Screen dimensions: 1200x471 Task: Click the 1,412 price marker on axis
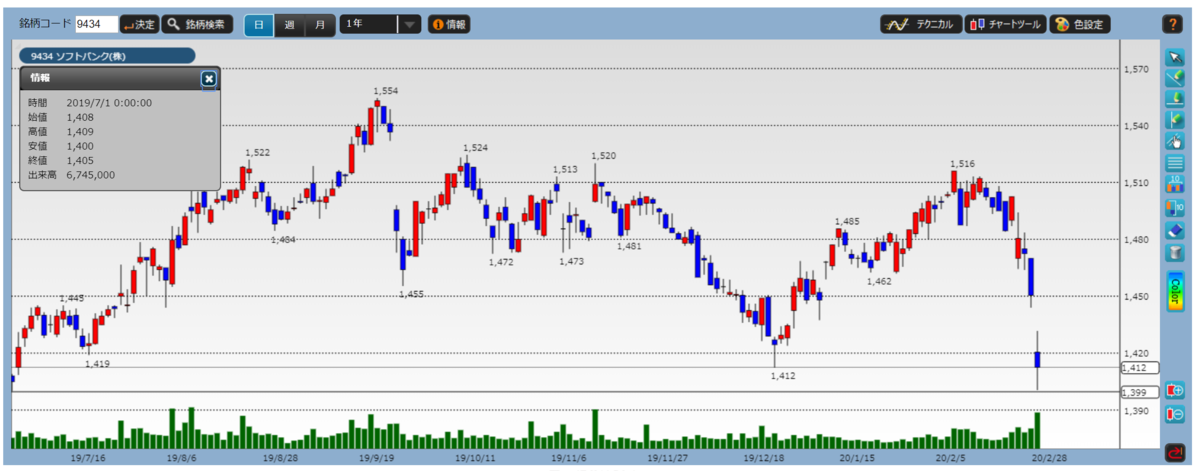pos(1139,368)
